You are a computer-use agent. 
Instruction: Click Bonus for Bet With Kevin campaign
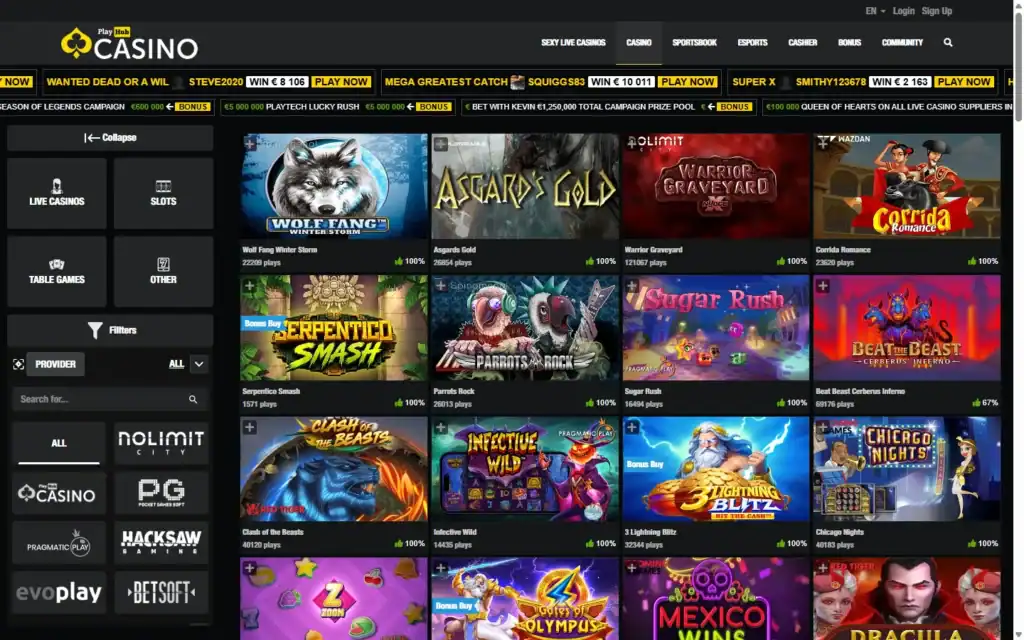(x=734, y=106)
